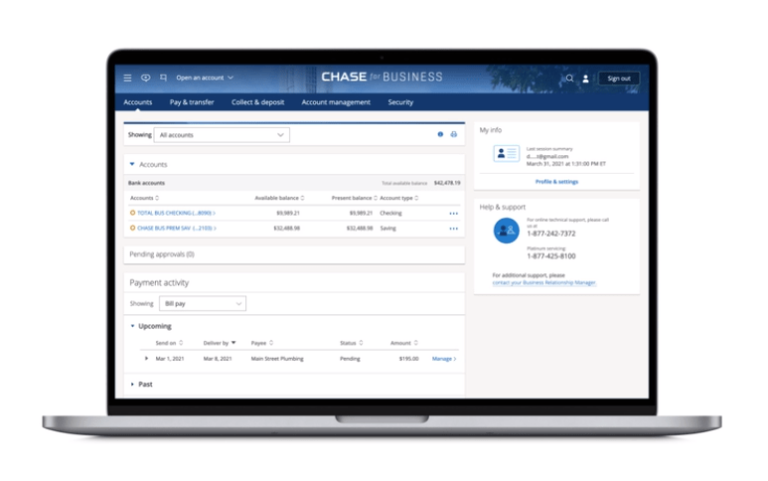Open the Security tab
The height and width of the screenshot is (481, 768).
click(401, 102)
